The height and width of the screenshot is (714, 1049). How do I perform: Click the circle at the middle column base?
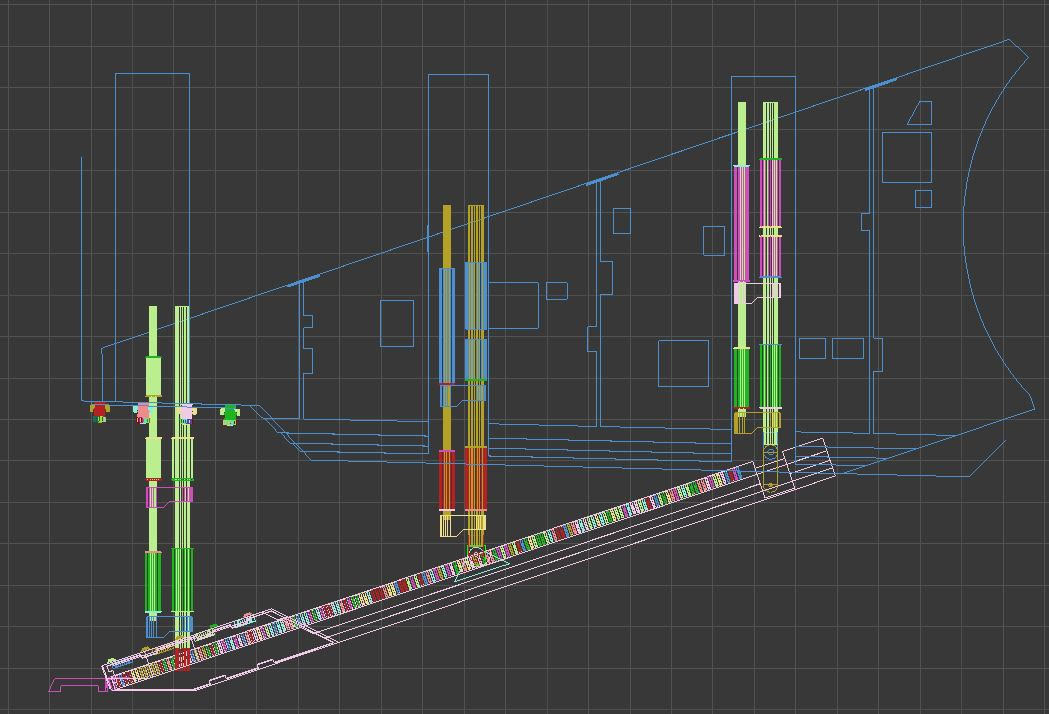pos(477,556)
